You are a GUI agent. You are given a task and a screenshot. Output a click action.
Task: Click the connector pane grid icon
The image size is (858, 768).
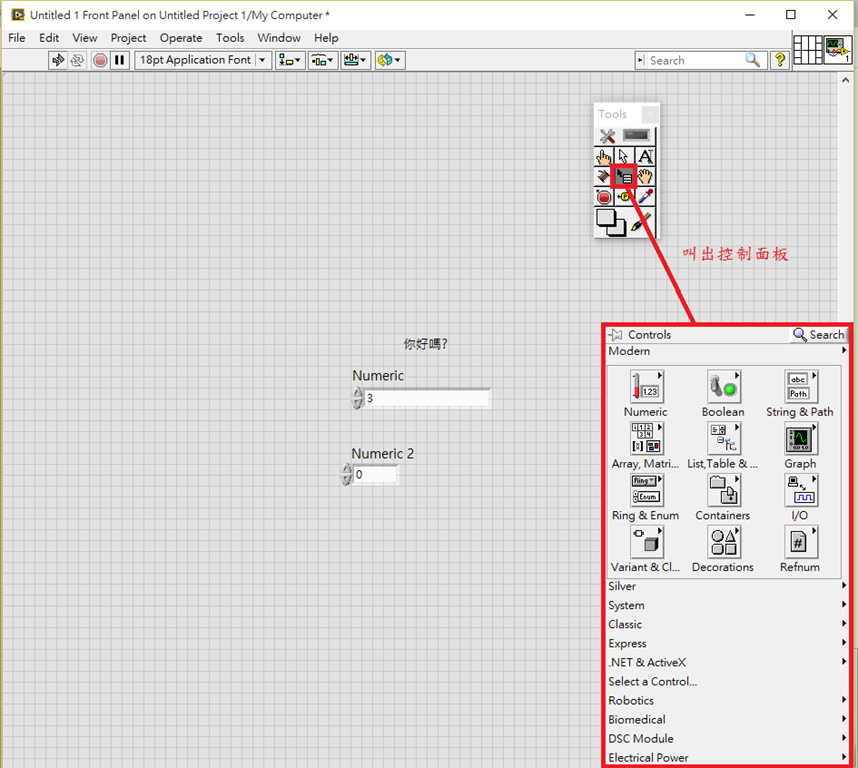tap(808, 50)
